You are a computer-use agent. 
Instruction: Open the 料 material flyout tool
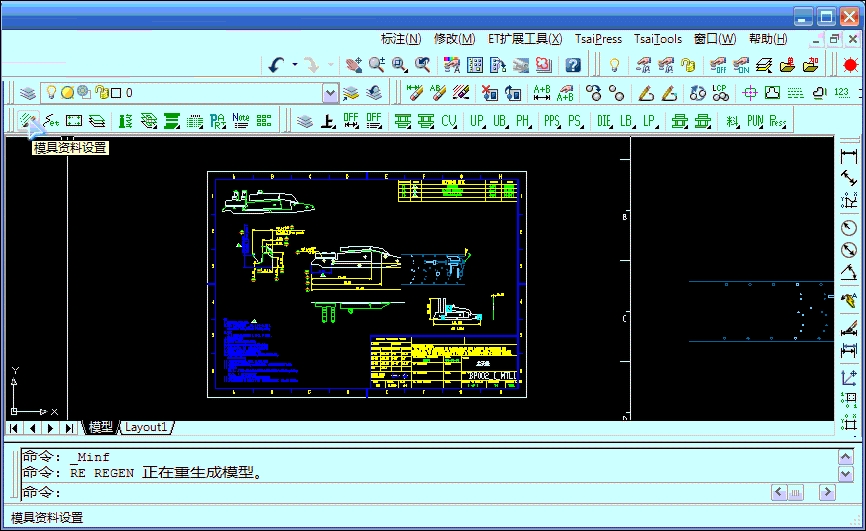pos(732,120)
